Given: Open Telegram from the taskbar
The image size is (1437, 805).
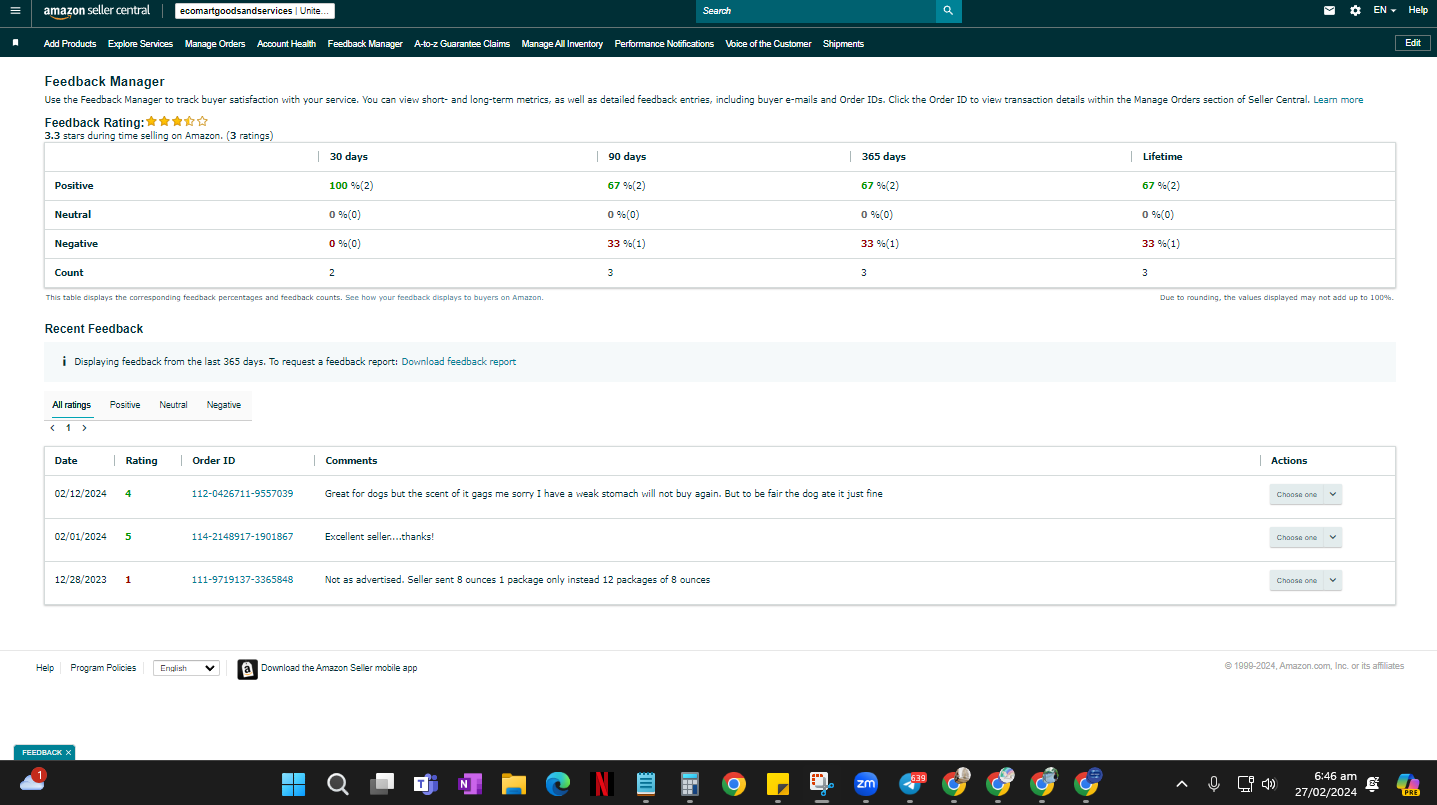Looking at the screenshot, I should click(x=910, y=784).
